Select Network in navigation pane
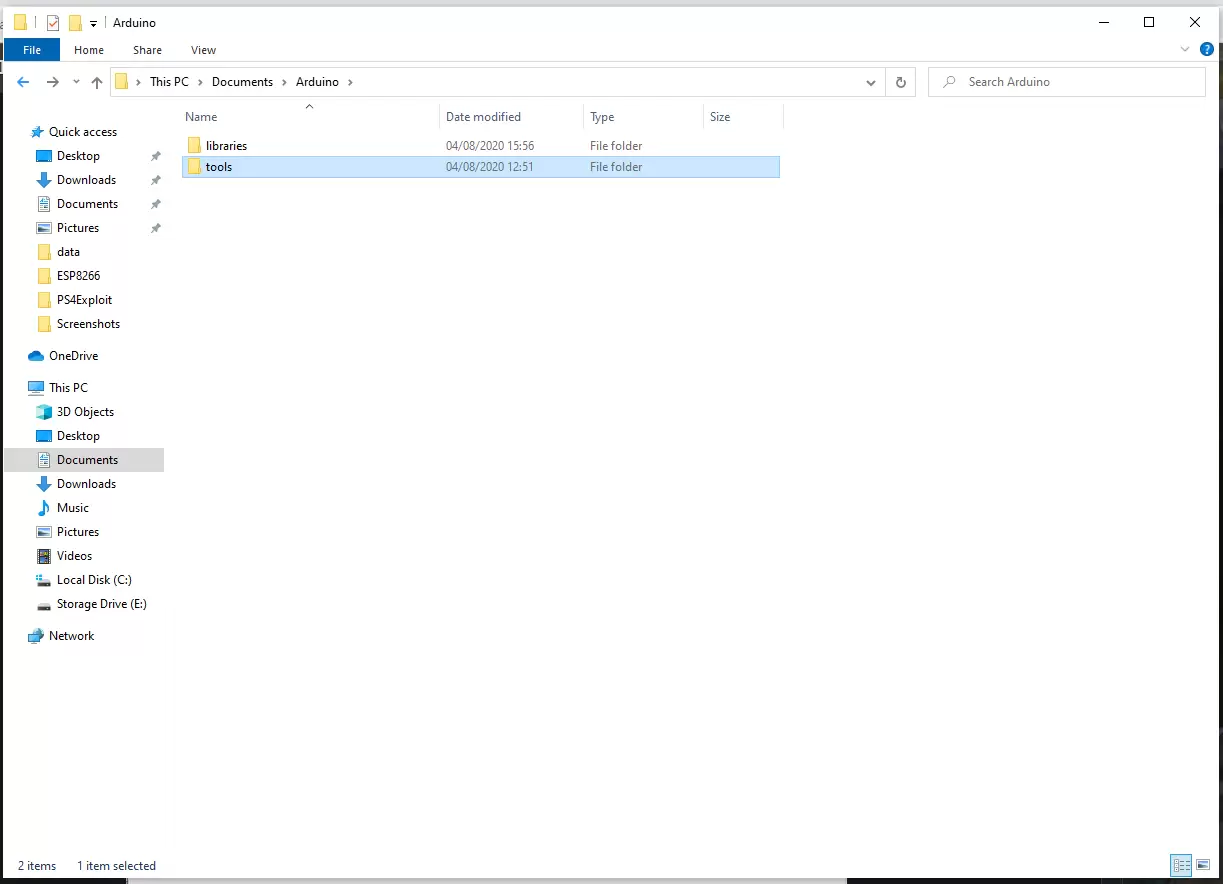The height and width of the screenshot is (884, 1223). point(71,636)
